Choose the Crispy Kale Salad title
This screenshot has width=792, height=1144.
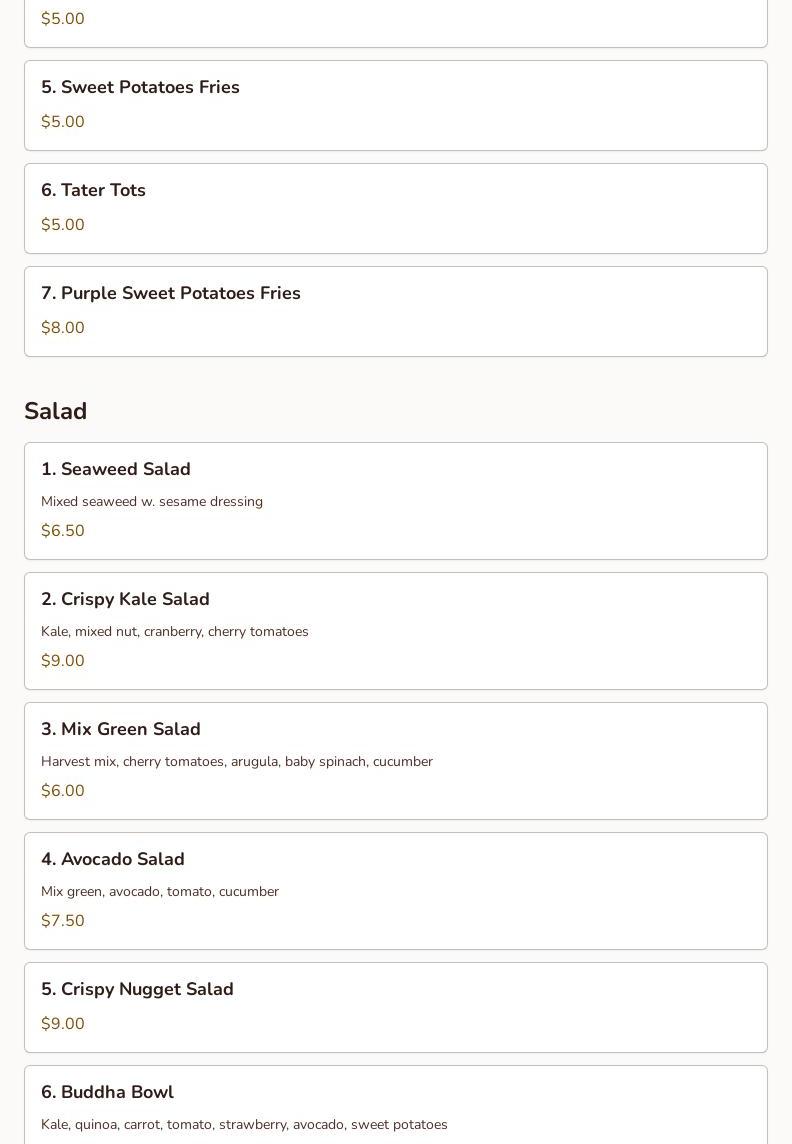[125, 599]
